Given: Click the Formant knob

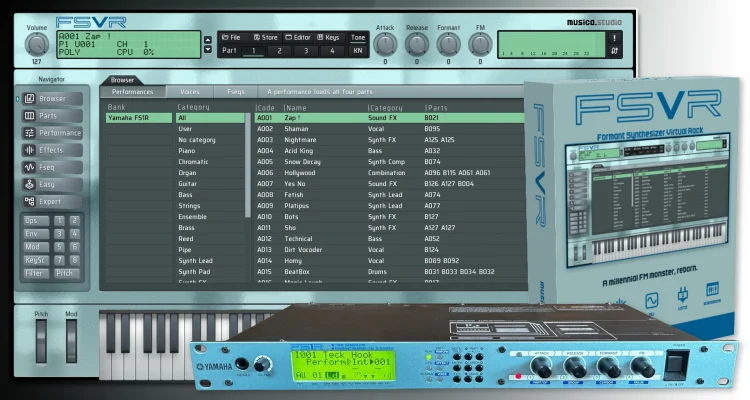Looking at the screenshot, I should [448, 45].
